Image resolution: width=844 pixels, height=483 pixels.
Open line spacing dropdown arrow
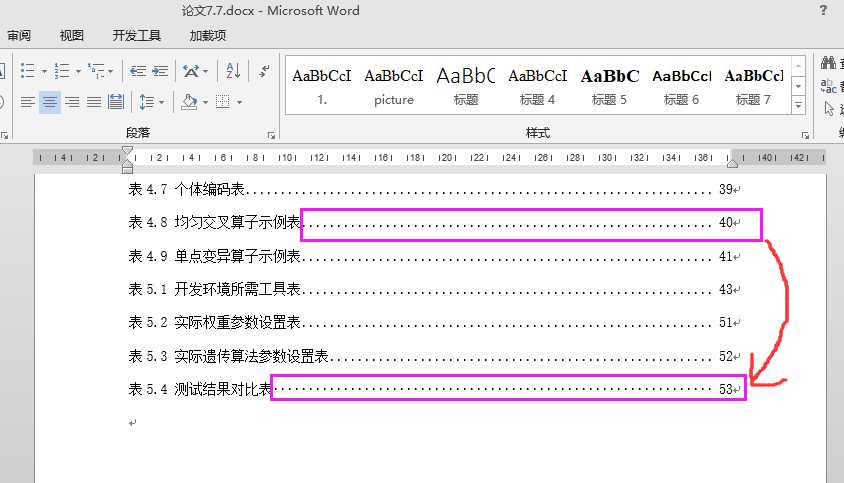coord(161,102)
